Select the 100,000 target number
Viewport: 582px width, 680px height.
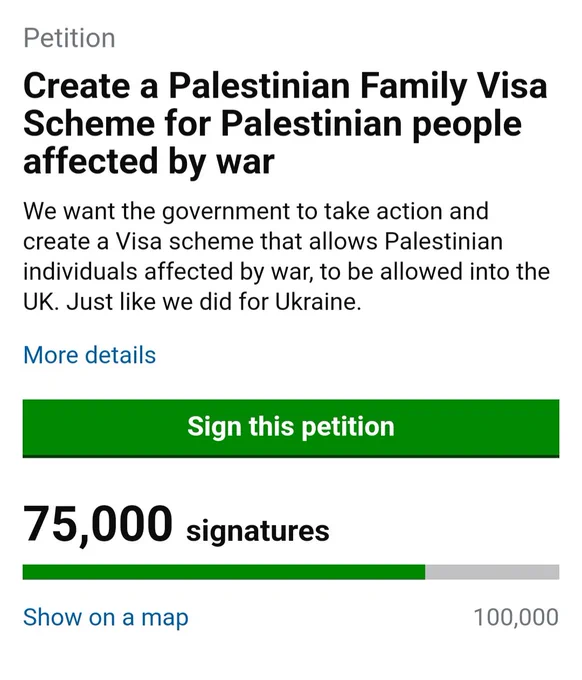[x=516, y=617]
